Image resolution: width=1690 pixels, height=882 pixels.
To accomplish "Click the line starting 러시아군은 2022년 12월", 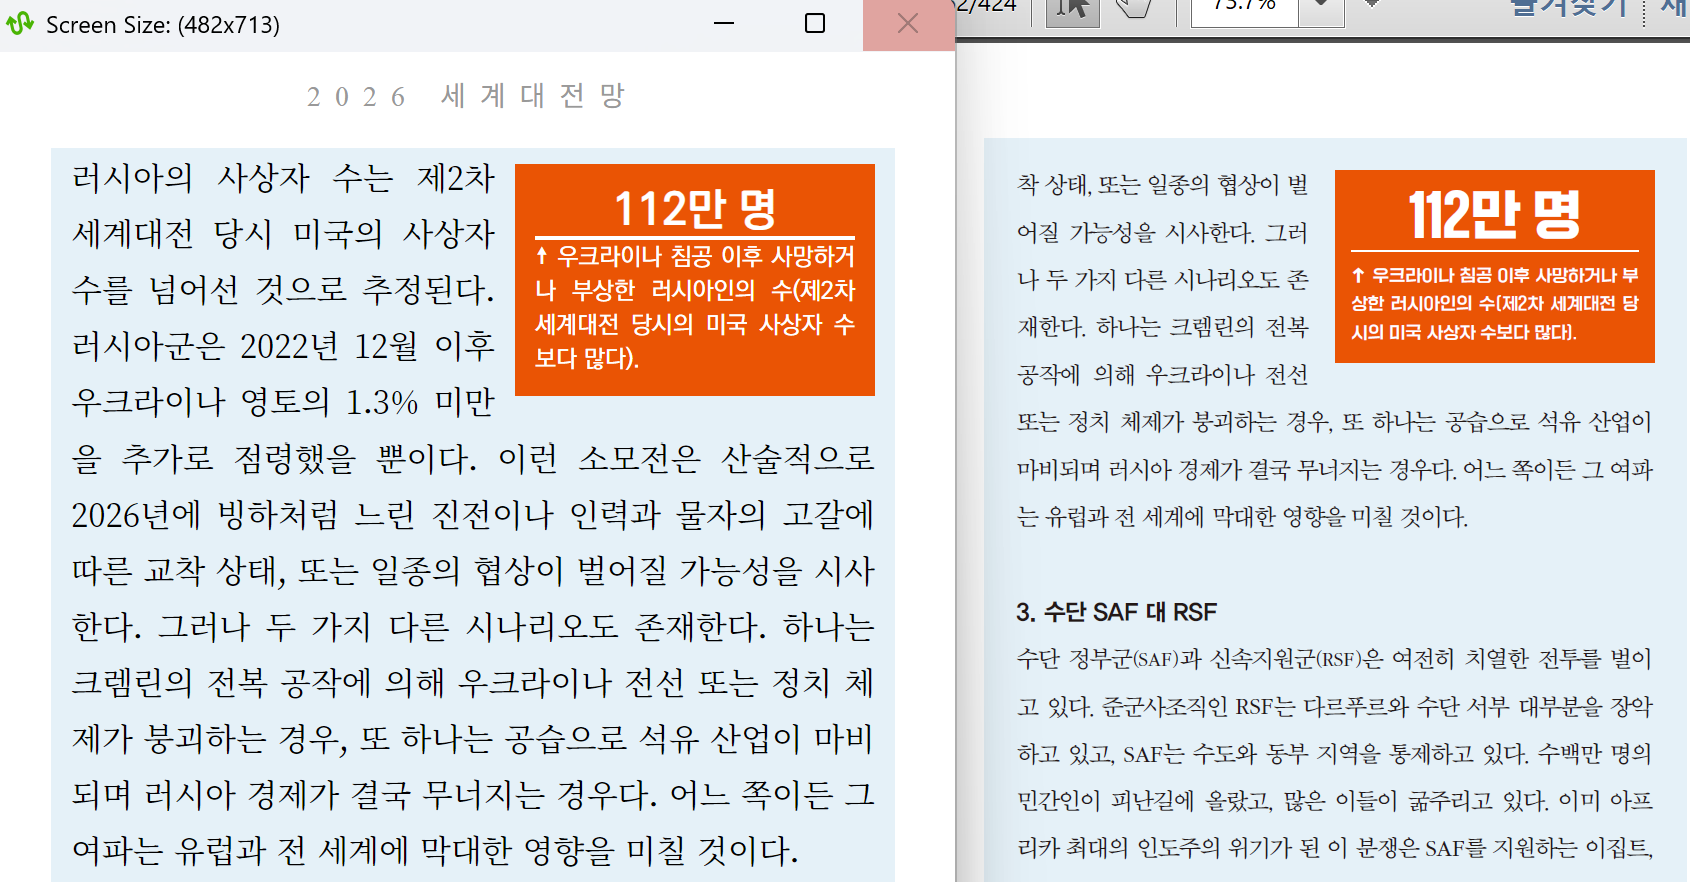I will [x=283, y=346].
